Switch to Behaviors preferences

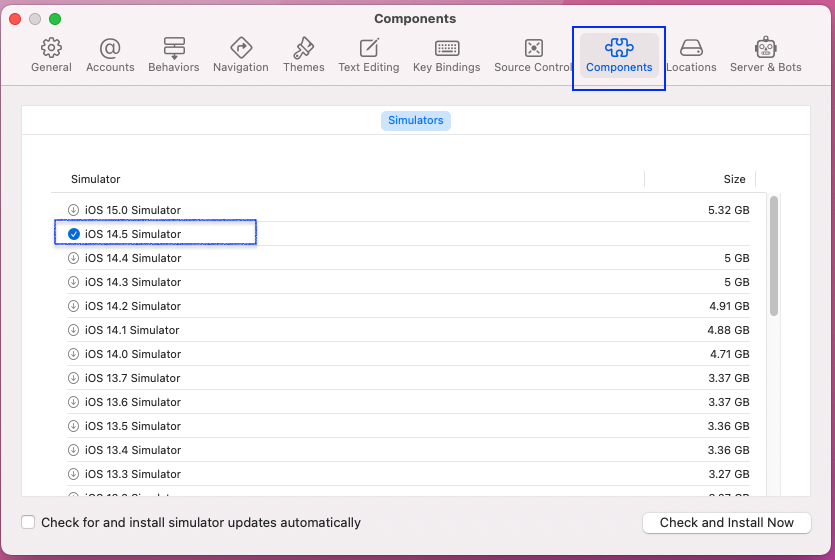pyautogui.click(x=174, y=55)
